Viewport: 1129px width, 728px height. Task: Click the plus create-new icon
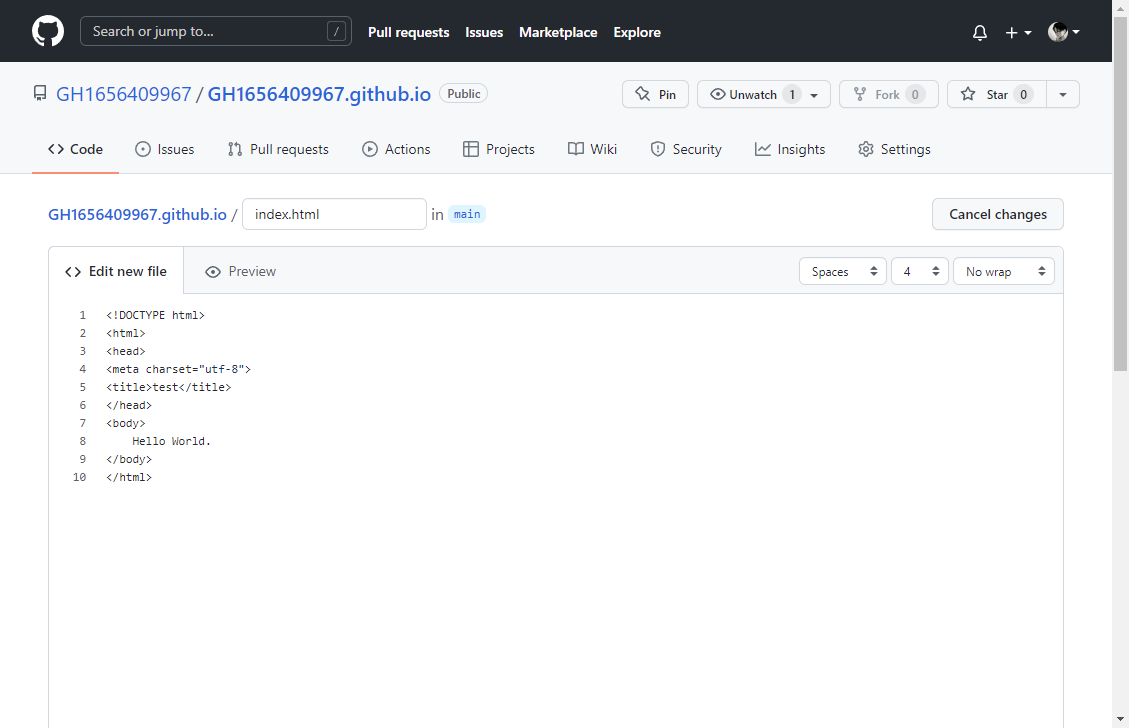tap(1017, 32)
